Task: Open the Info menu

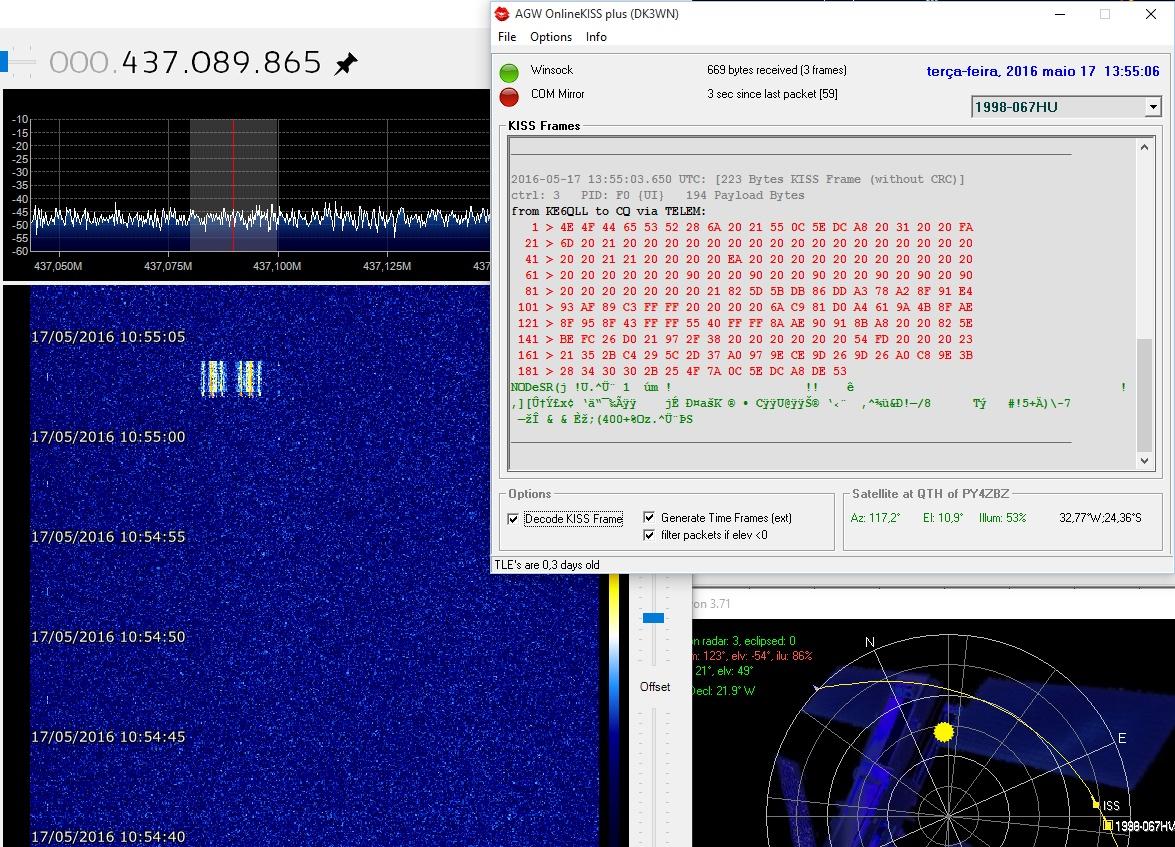Action: [x=596, y=37]
